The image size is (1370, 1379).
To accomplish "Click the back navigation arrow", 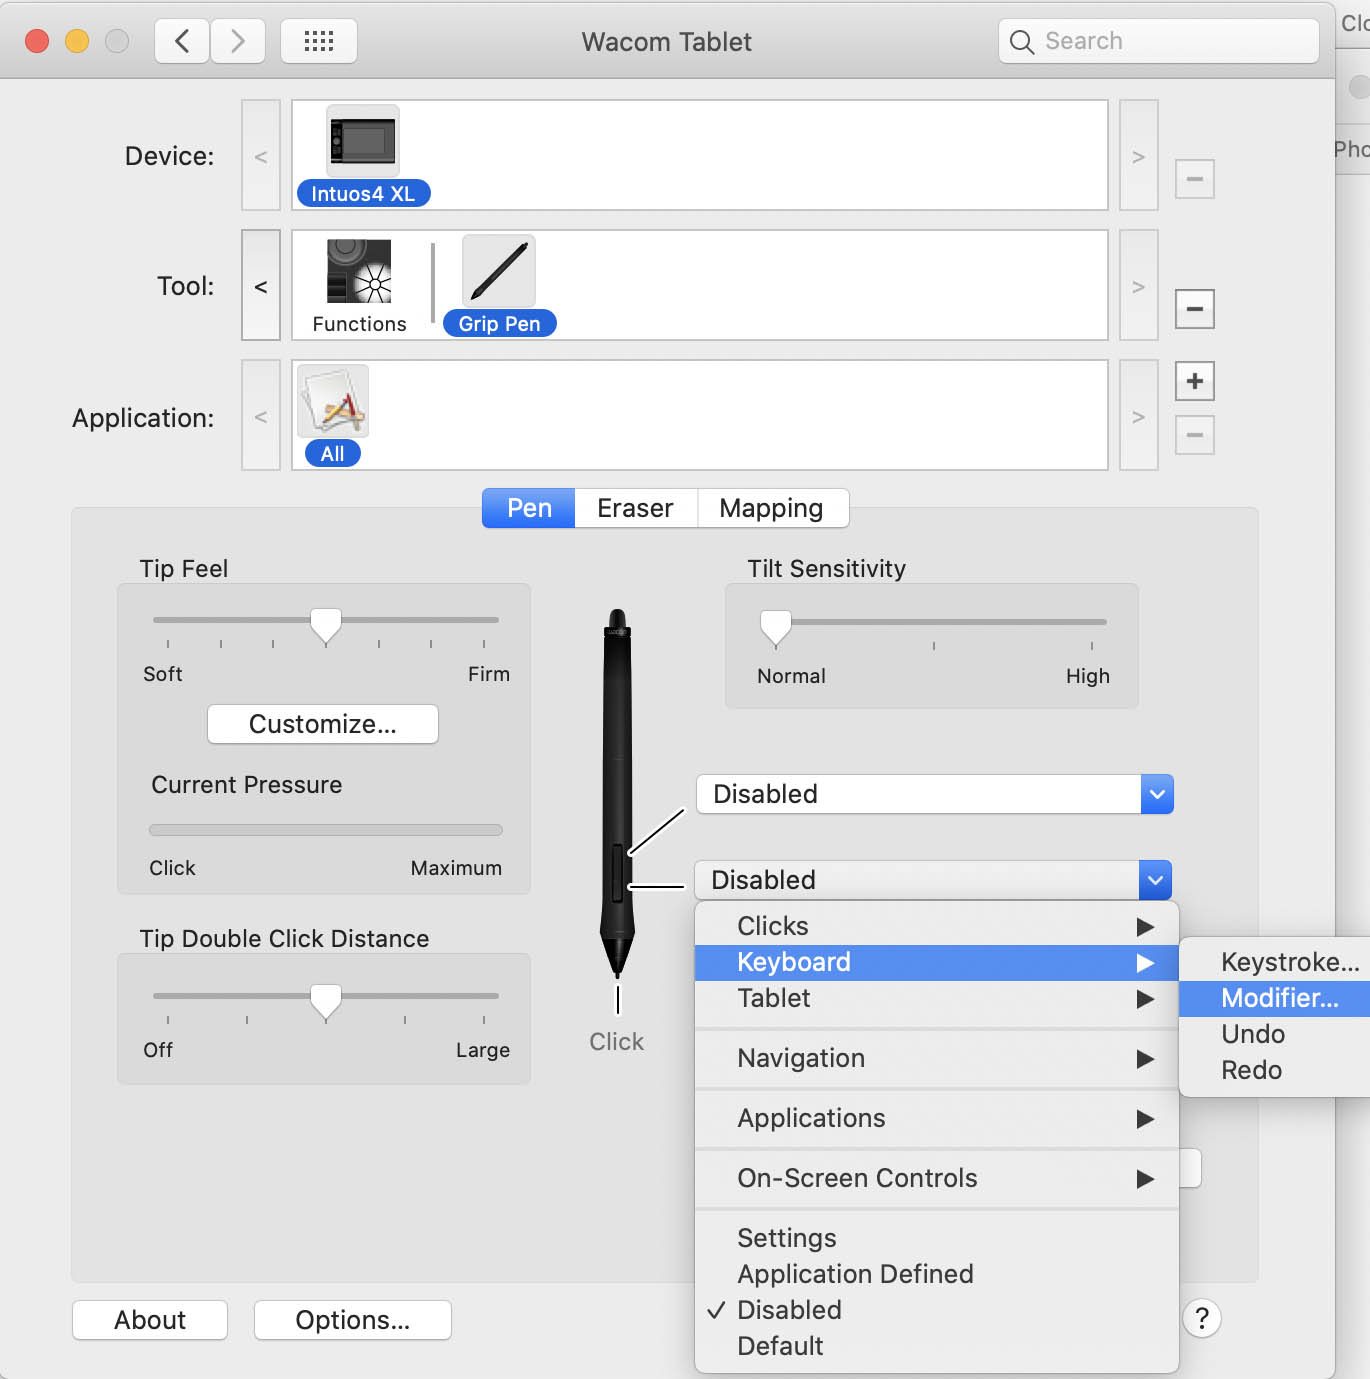I will pyautogui.click(x=181, y=41).
